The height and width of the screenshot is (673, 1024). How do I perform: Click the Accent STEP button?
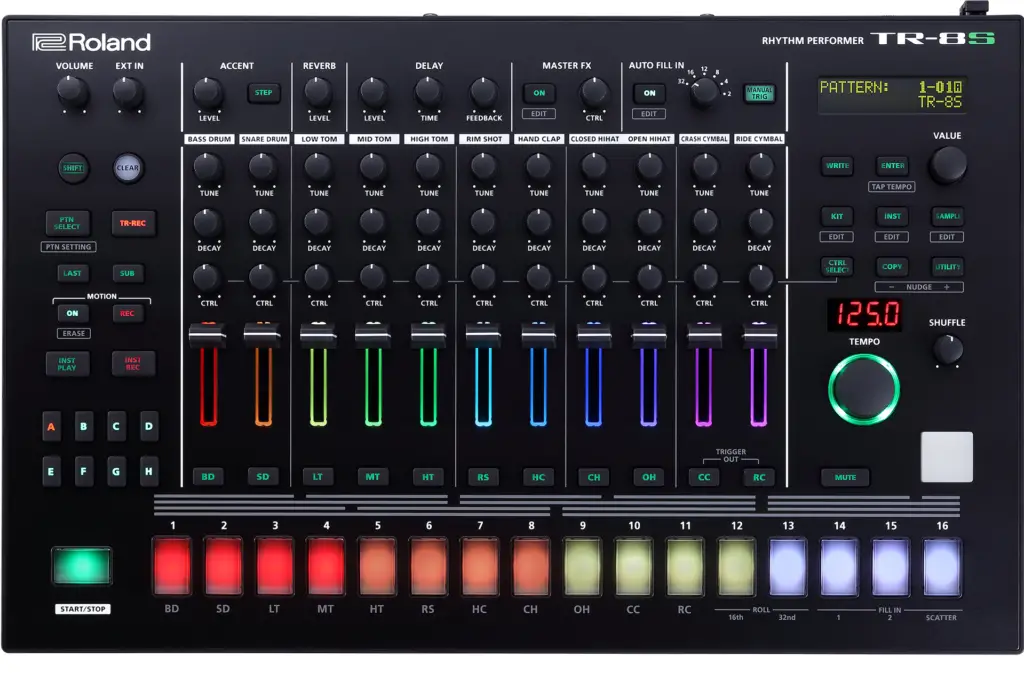pos(263,93)
